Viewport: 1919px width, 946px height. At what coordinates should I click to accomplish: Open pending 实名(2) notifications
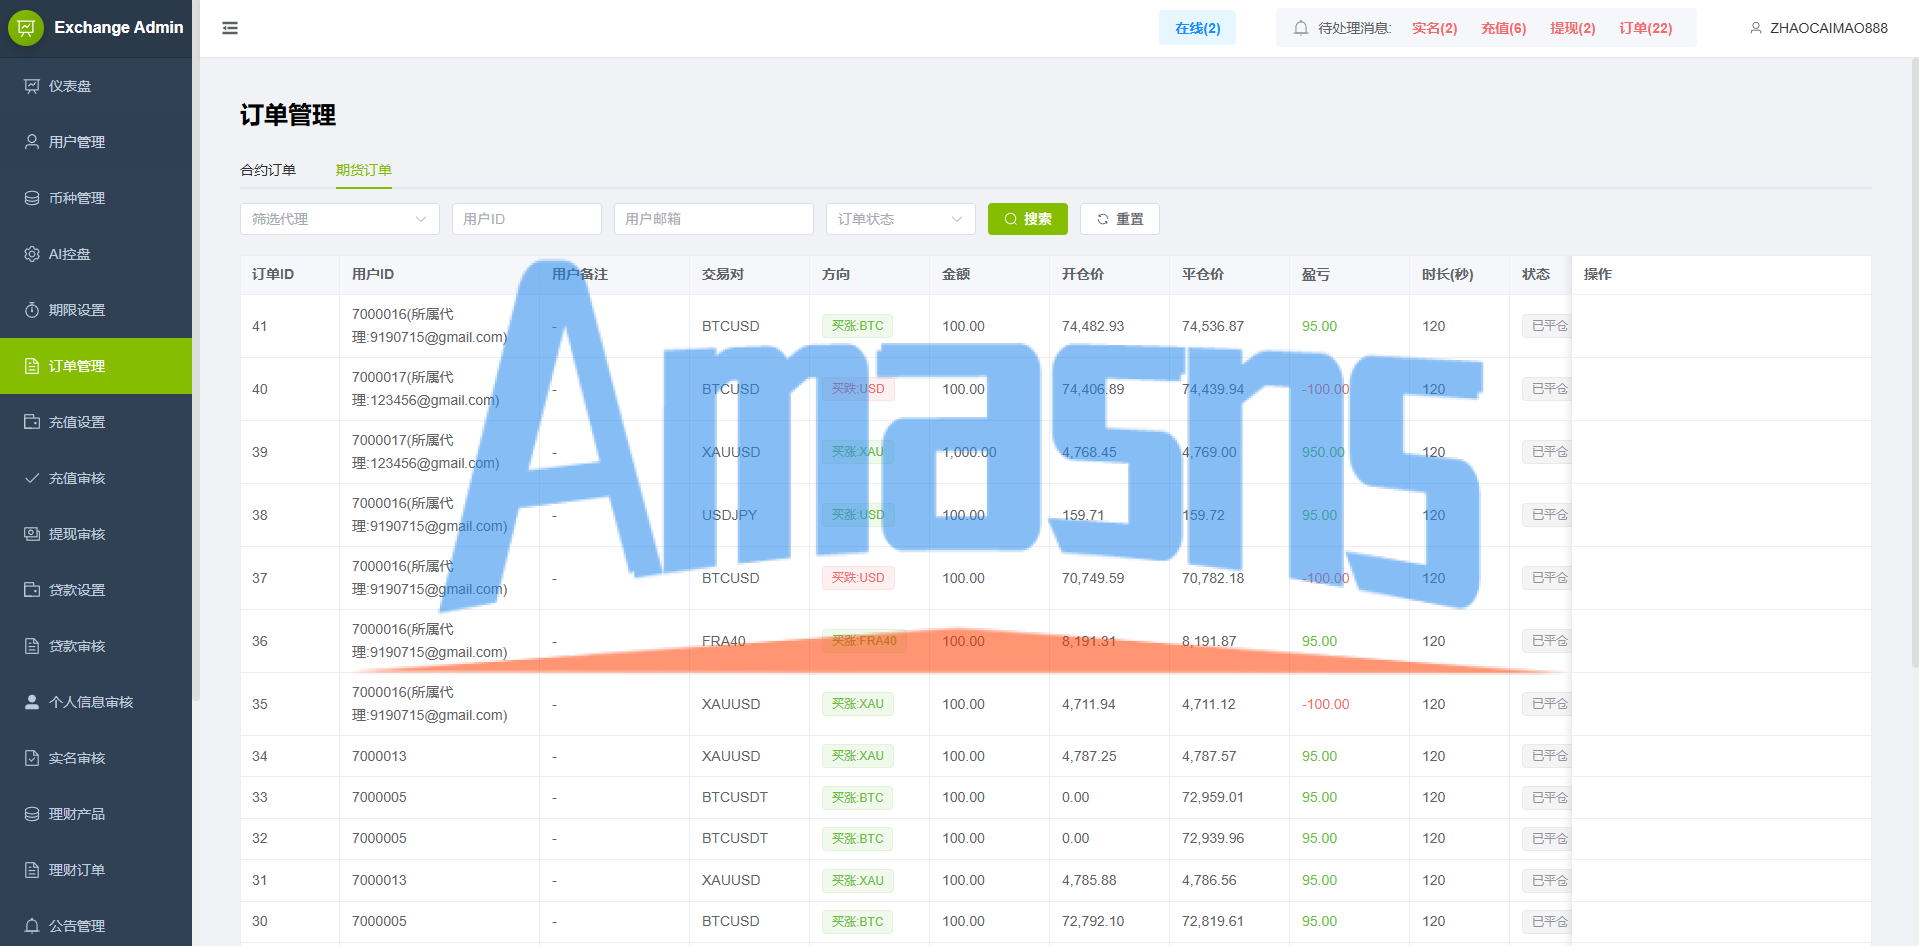pyautogui.click(x=1434, y=28)
